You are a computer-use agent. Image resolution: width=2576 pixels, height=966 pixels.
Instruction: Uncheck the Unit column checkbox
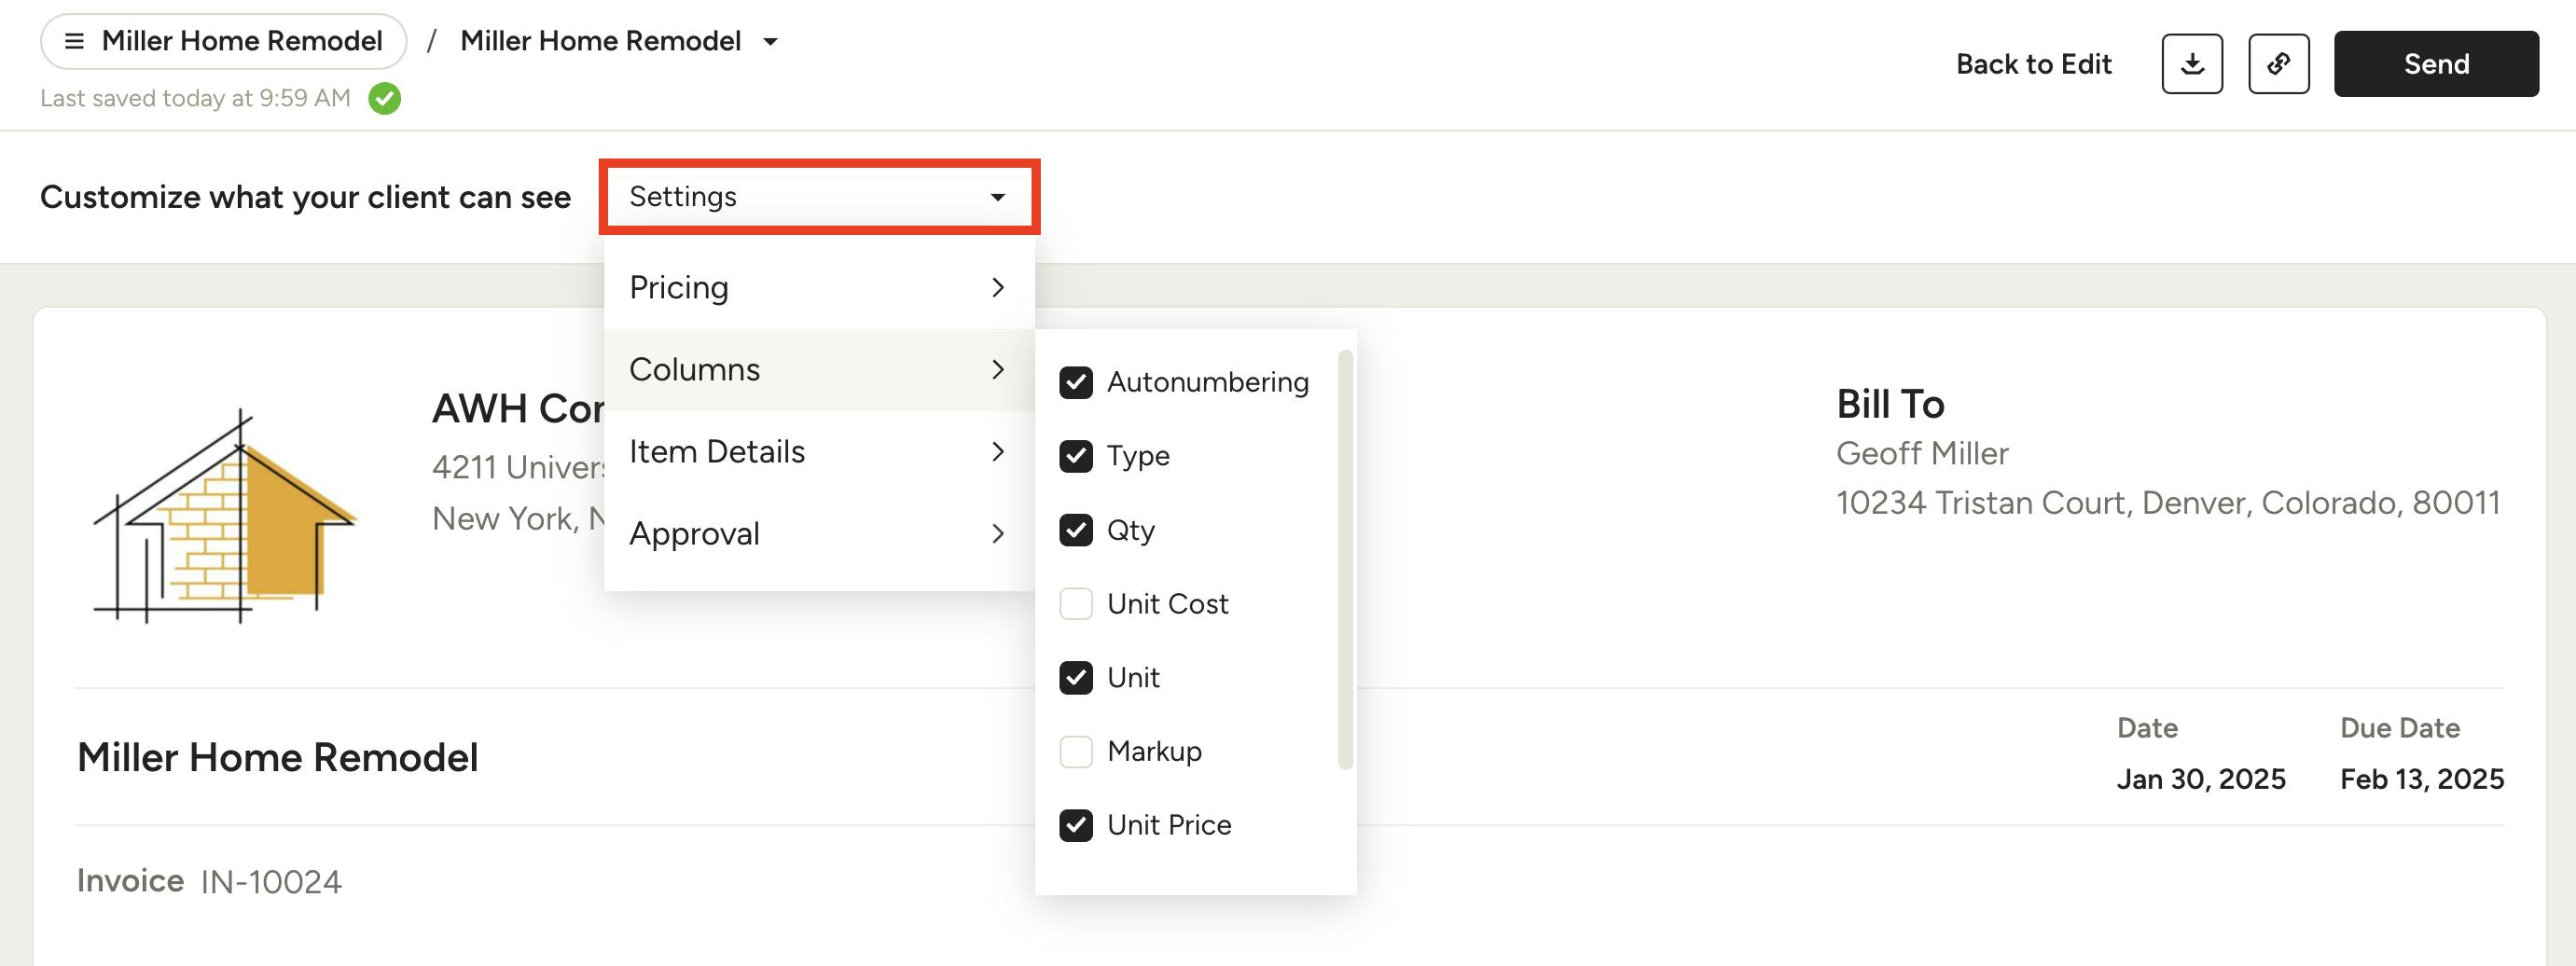pyautogui.click(x=1076, y=678)
